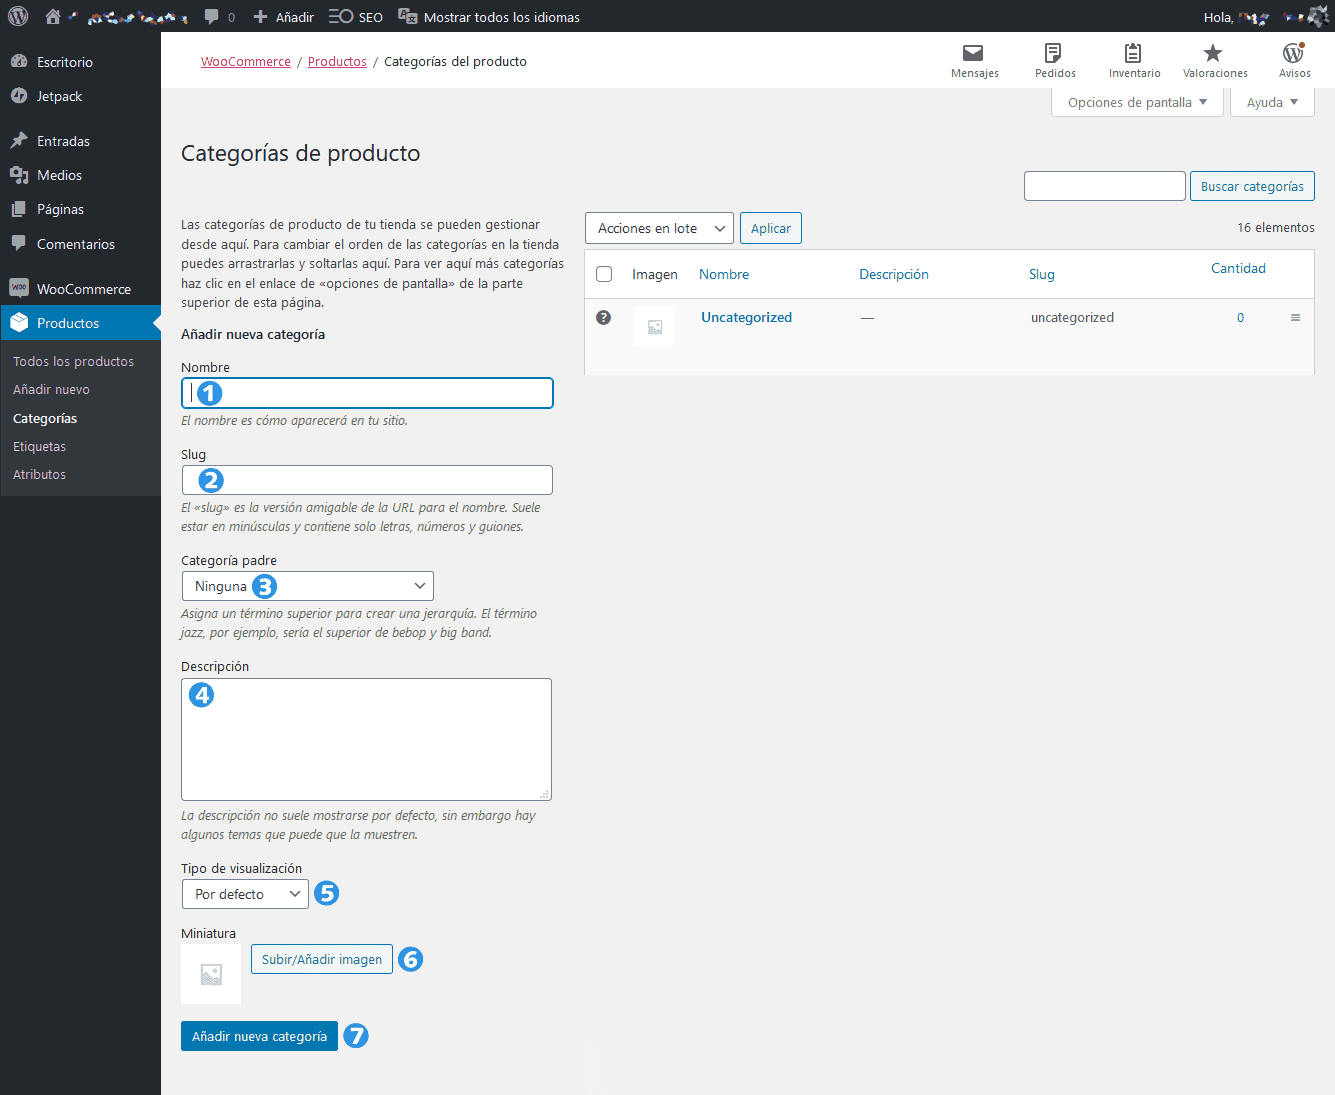The width and height of the screenshot is (1335, 1095).
Task: Click the Añadir nueva categoría button
Action: (x=259, y=1036)
